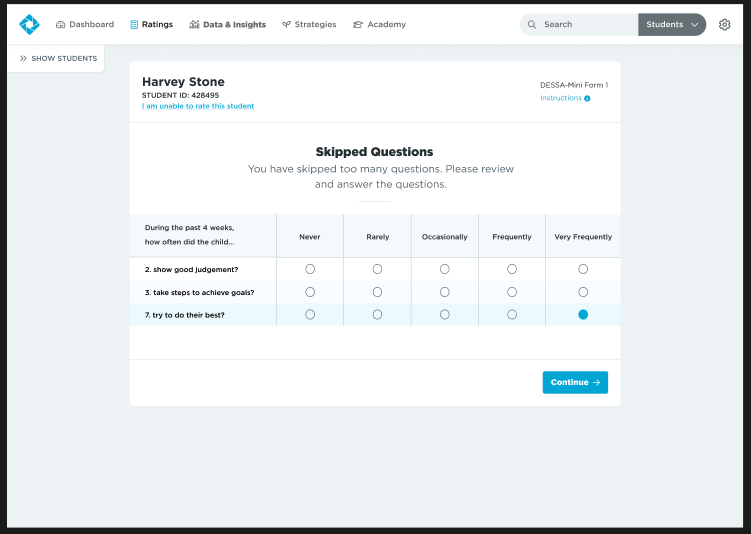Screen dimensions: 751x534
Task: Click the Strategies sprout icon
Action: (286, 24)
